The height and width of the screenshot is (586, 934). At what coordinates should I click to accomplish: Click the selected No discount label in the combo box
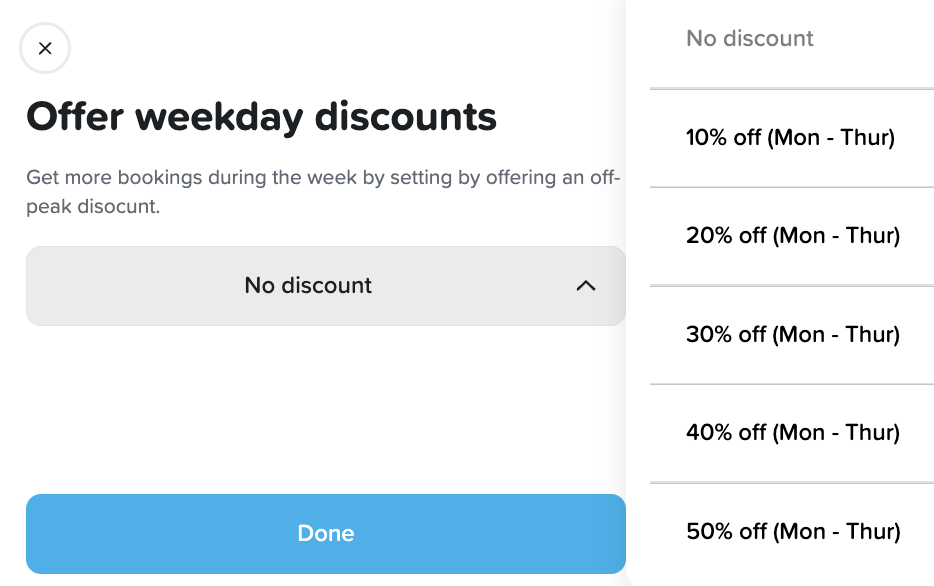[x=308, y=286]
